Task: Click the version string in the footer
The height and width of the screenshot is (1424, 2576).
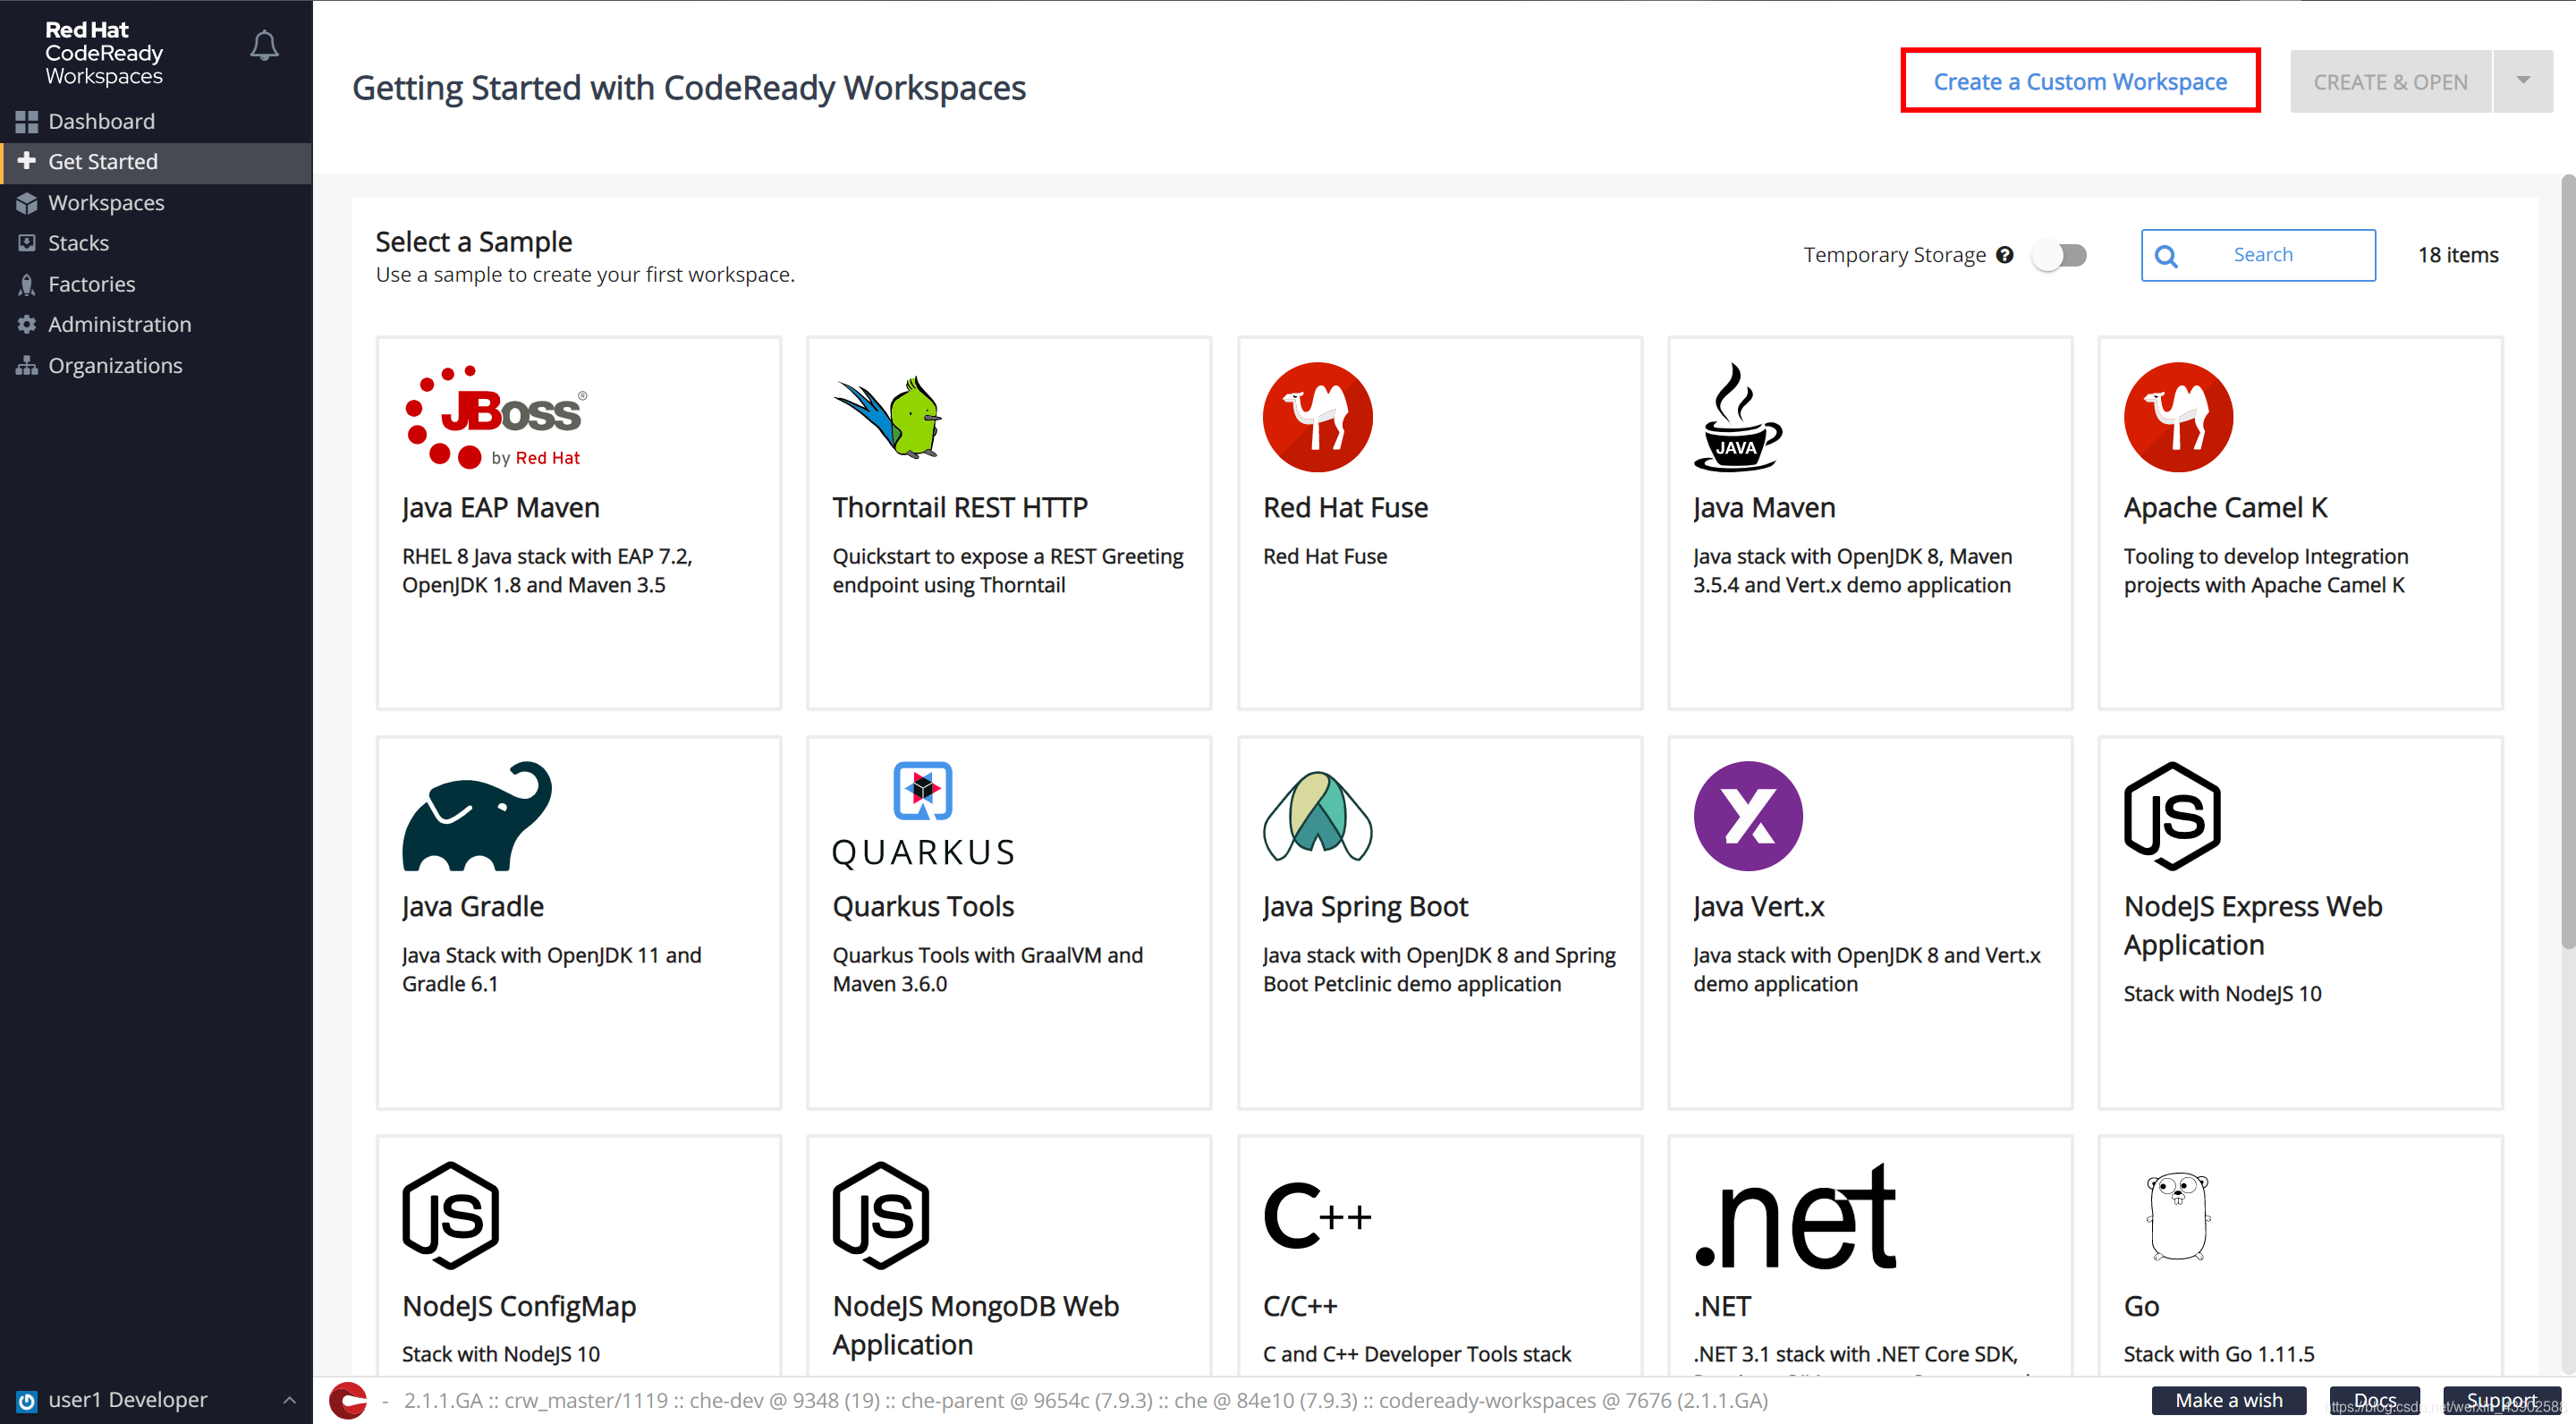Action: (x=1086, y=1400)
